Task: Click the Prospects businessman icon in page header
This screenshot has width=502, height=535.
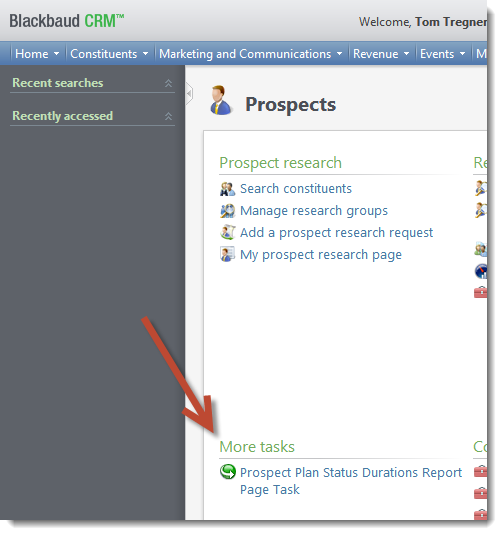Action: (220, 100)
